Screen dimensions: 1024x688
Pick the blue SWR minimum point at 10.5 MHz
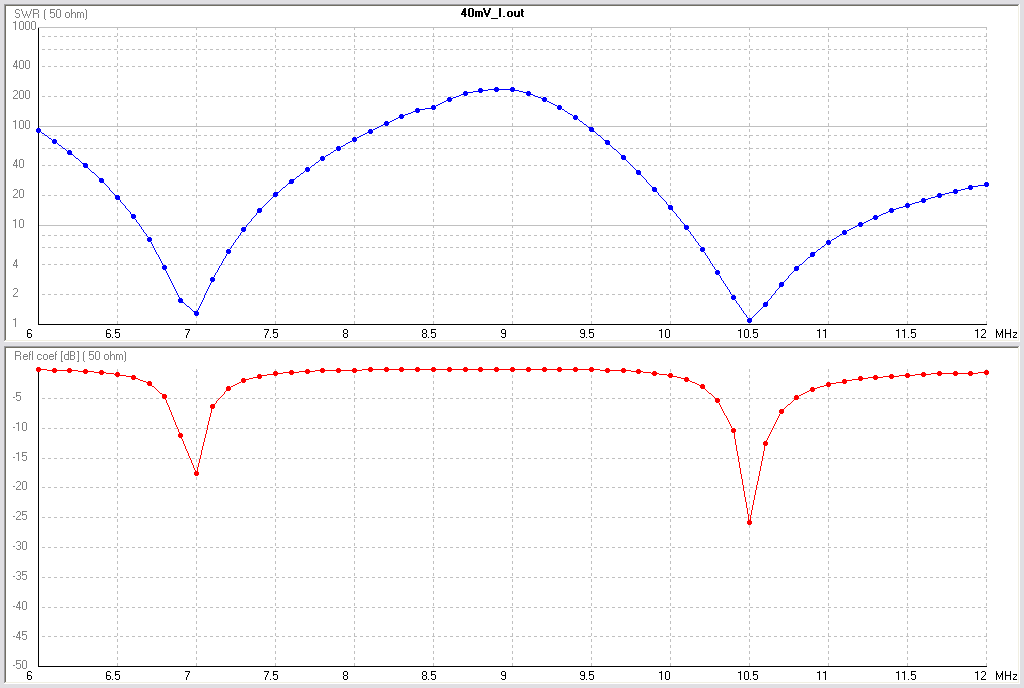click(750, 321)
